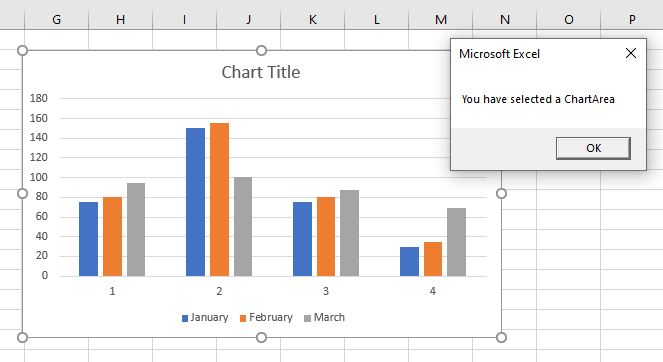Click the right-middle chart sizing handle
Viewport: 663px width, 362px height.
coord(501,194)
